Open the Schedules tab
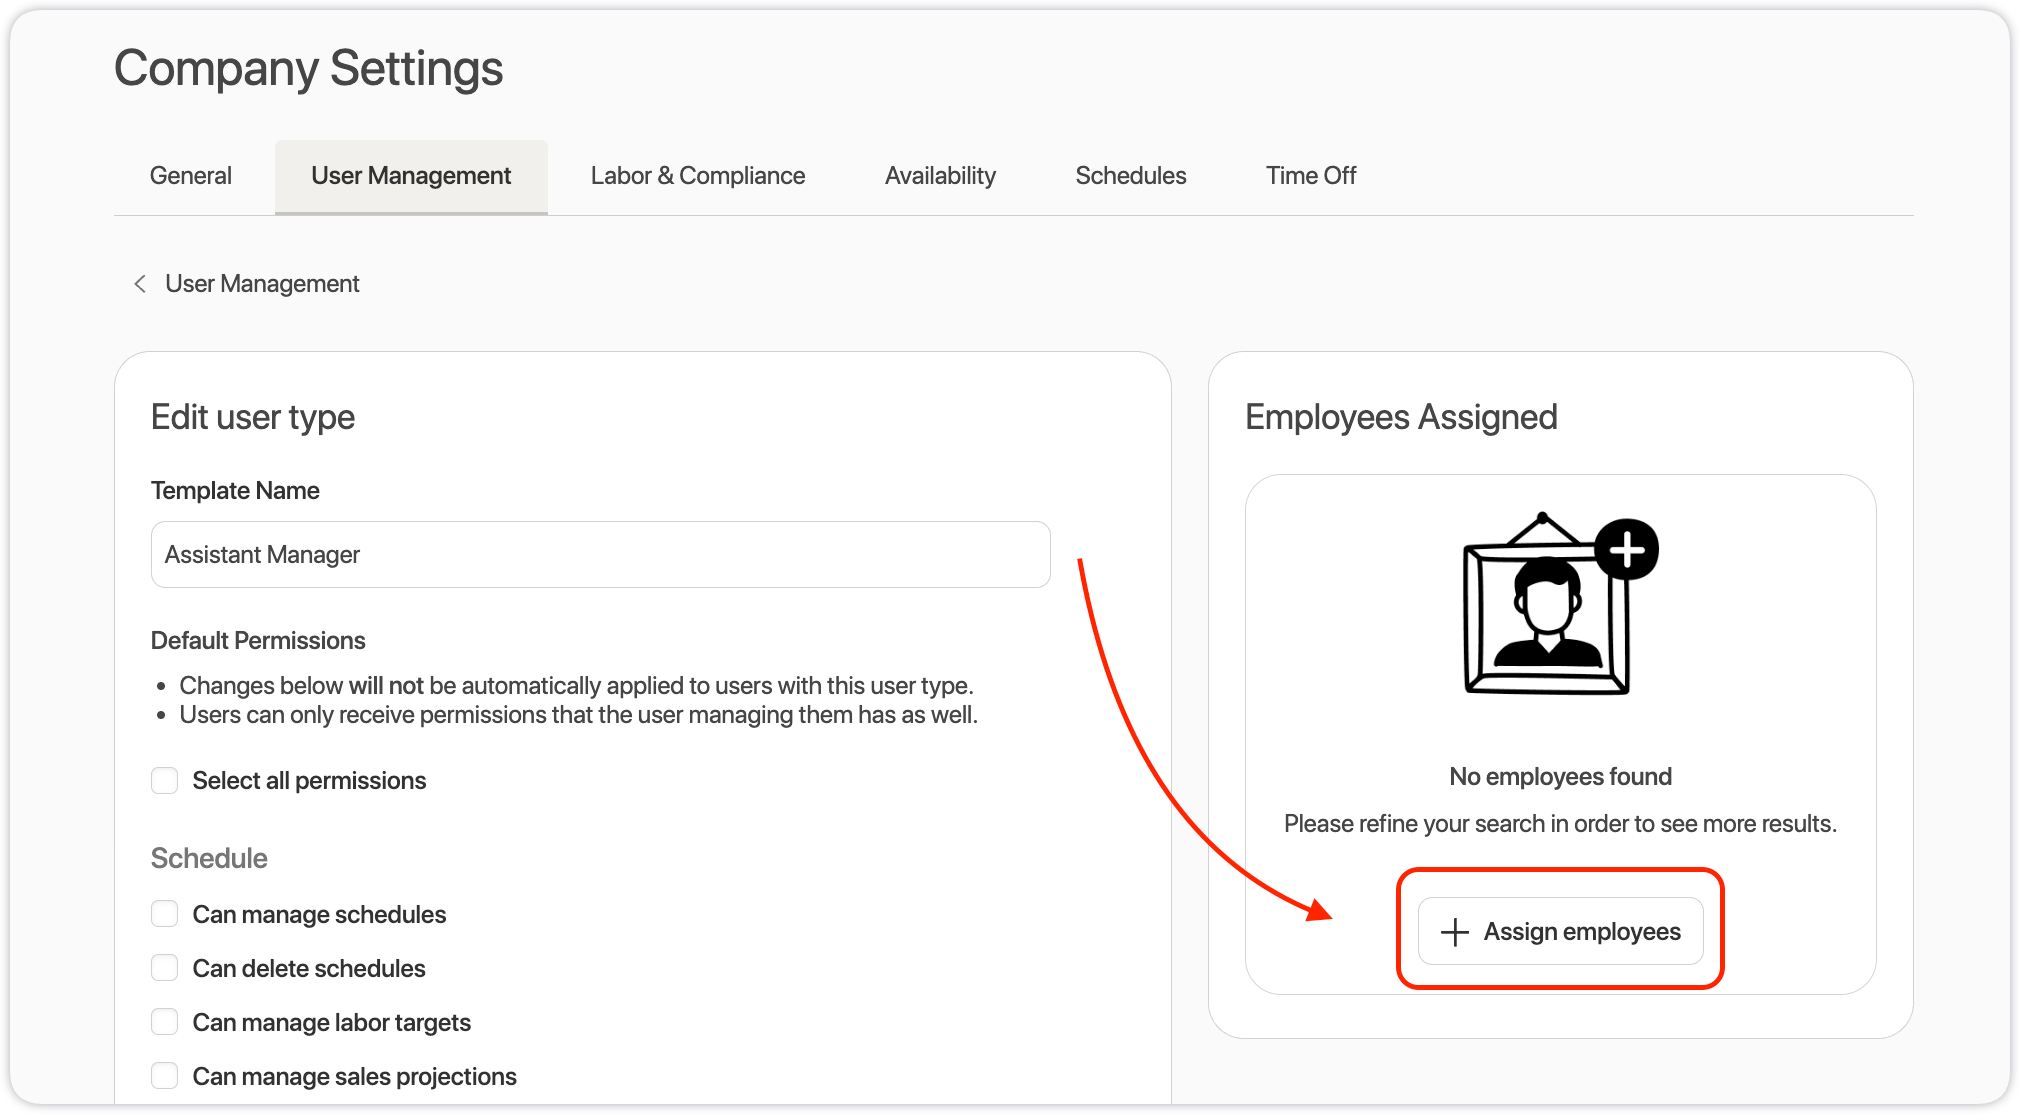The width and height of the screenshot is (2020, 1114). 1130,176
